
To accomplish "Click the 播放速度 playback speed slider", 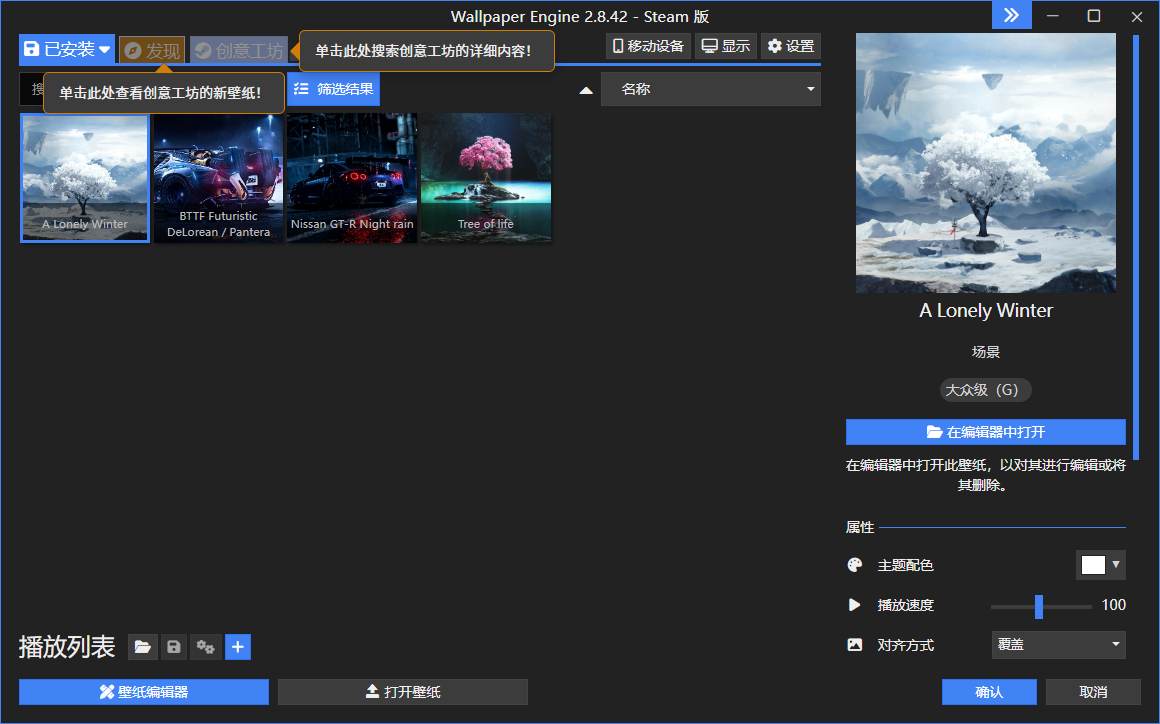I will (x=1041, y=606).
